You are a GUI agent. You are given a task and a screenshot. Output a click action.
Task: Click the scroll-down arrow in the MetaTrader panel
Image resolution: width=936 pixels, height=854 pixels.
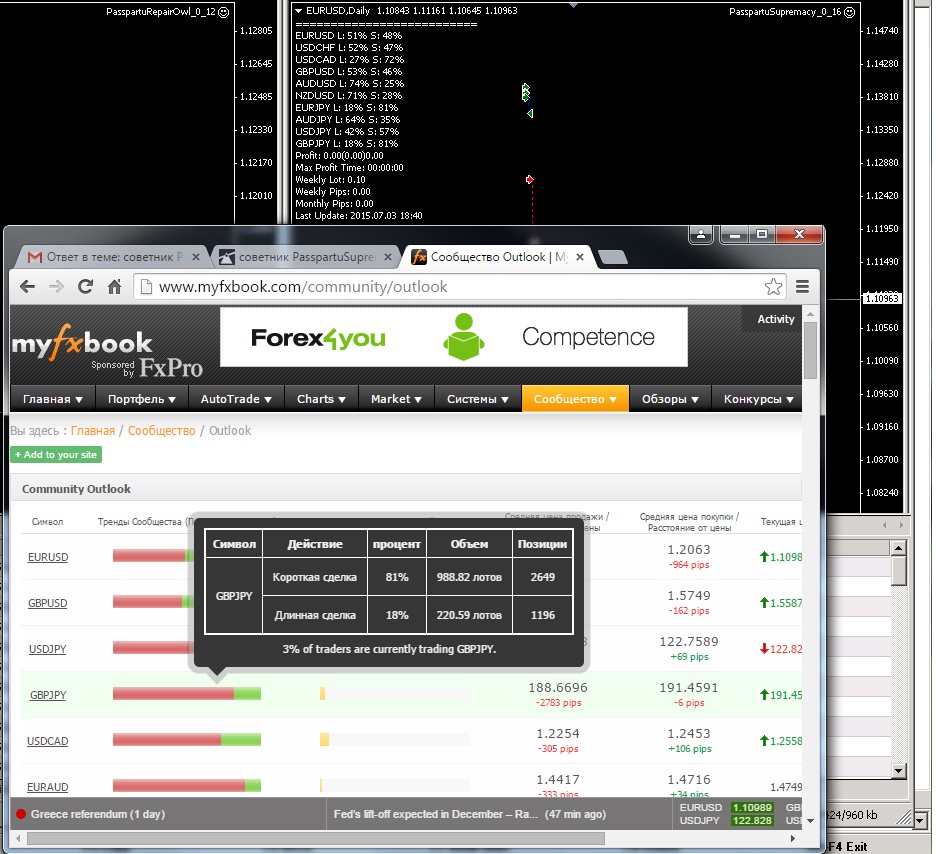point(899,770)
